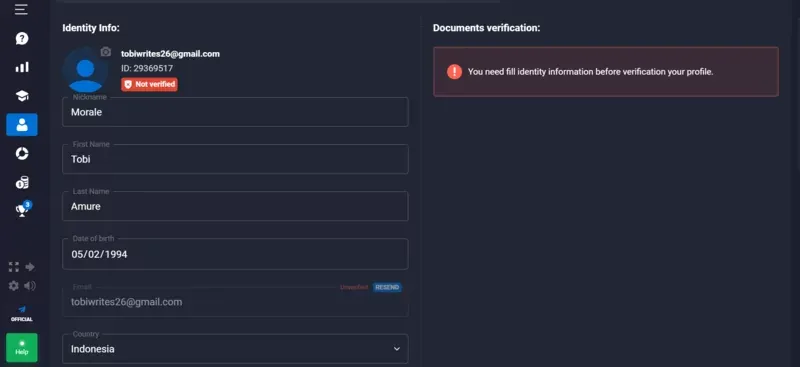Click the First Name field containing Tobi

pos(235,159)
